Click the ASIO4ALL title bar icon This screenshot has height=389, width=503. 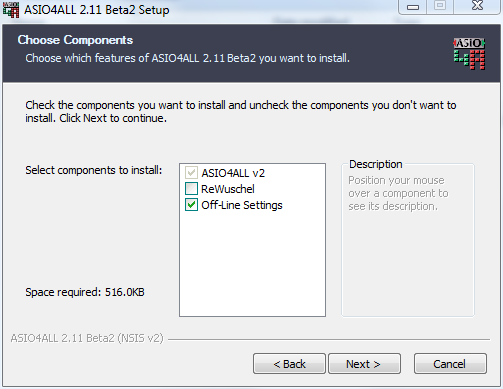11,10
